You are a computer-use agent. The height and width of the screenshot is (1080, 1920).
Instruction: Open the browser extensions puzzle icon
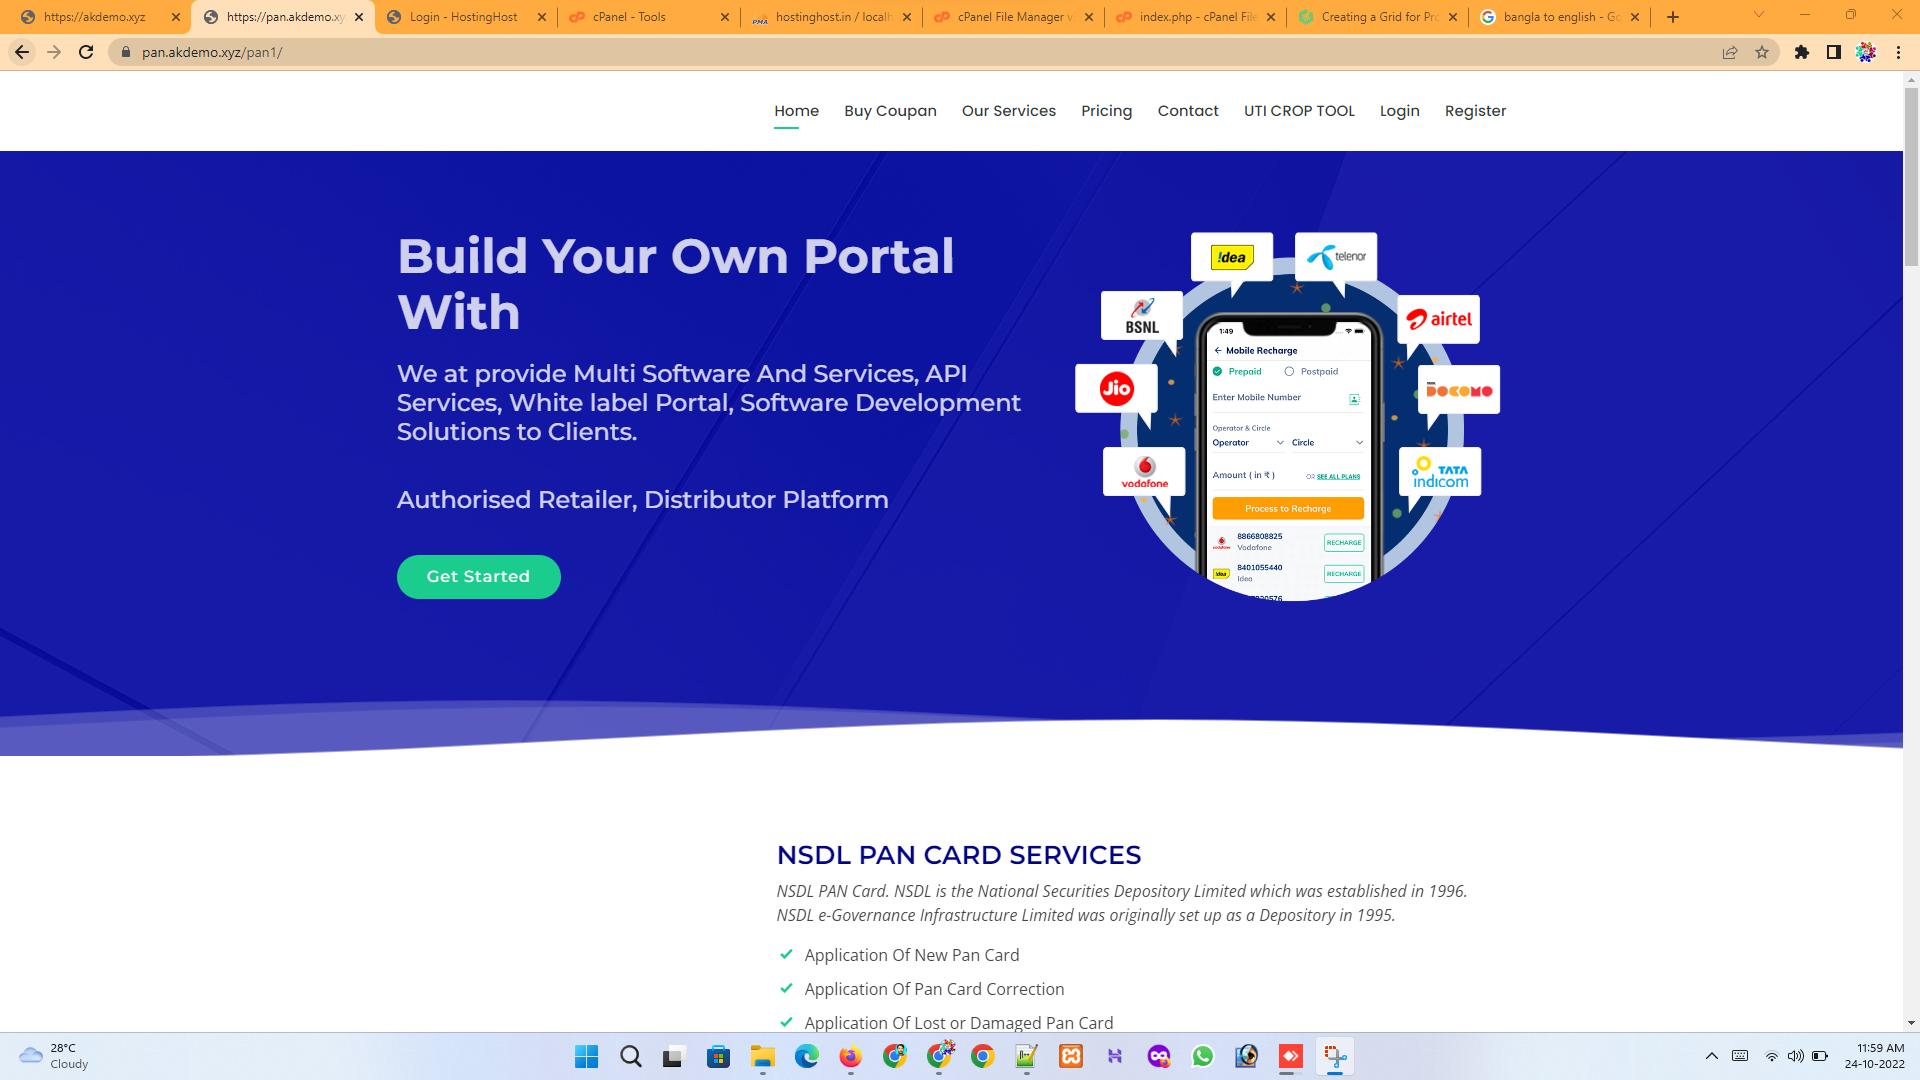pos(1801,52)
